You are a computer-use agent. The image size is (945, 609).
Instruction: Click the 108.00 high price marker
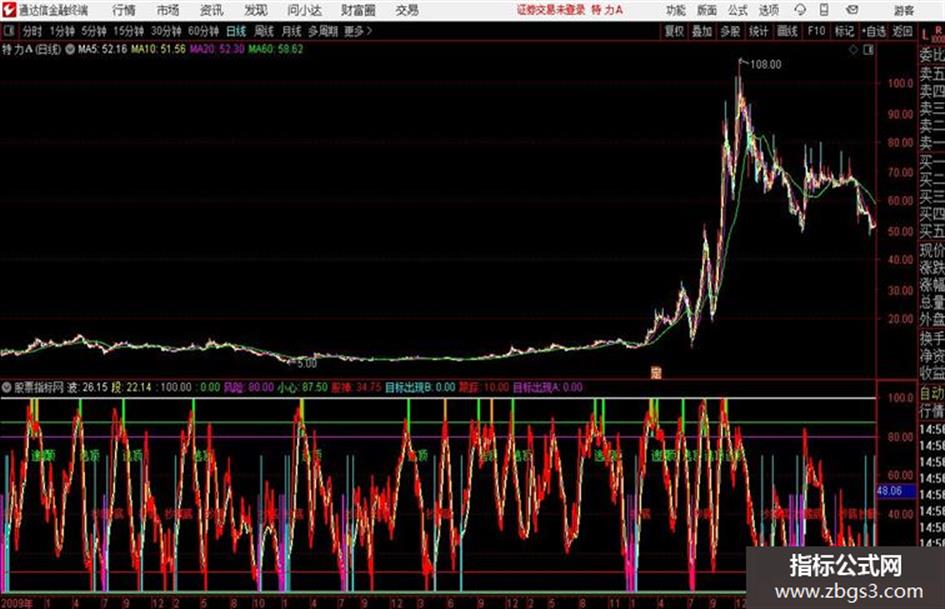tap(765, 65)
